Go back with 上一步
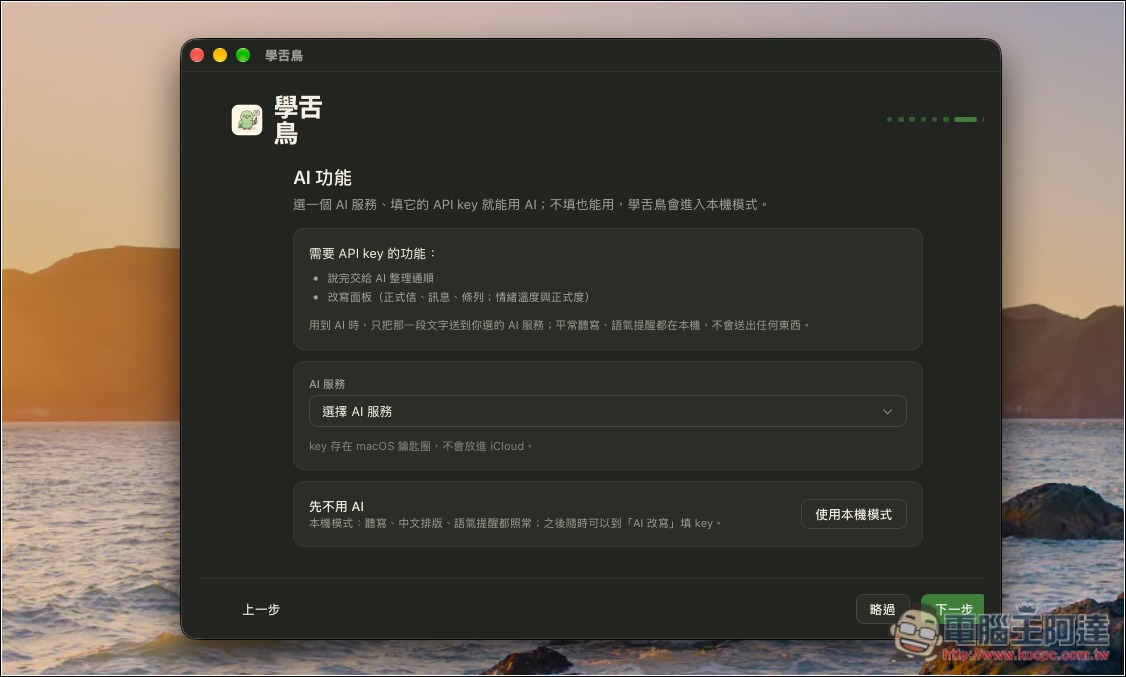This screenshot has height=677, width=1126. click(261, 609)
